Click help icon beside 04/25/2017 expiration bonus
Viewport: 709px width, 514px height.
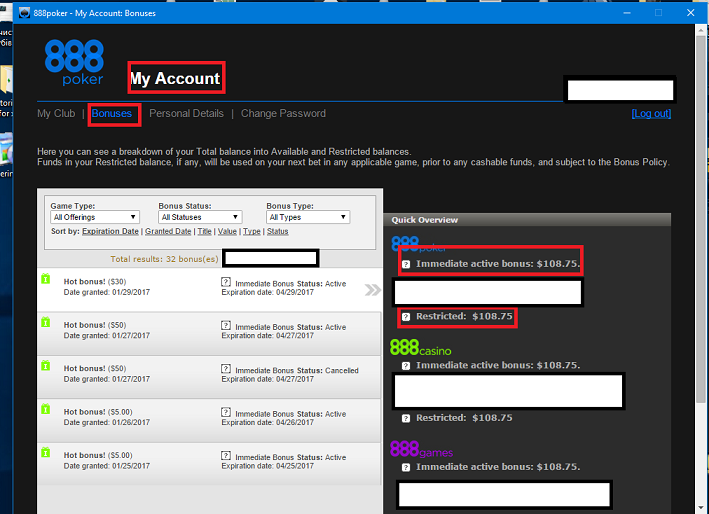[x=226, y=456]
